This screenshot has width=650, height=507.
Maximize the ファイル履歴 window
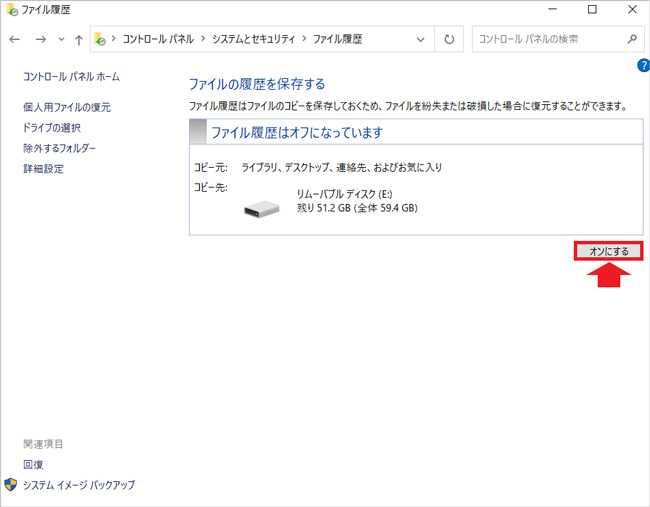[x=592, y=9]
